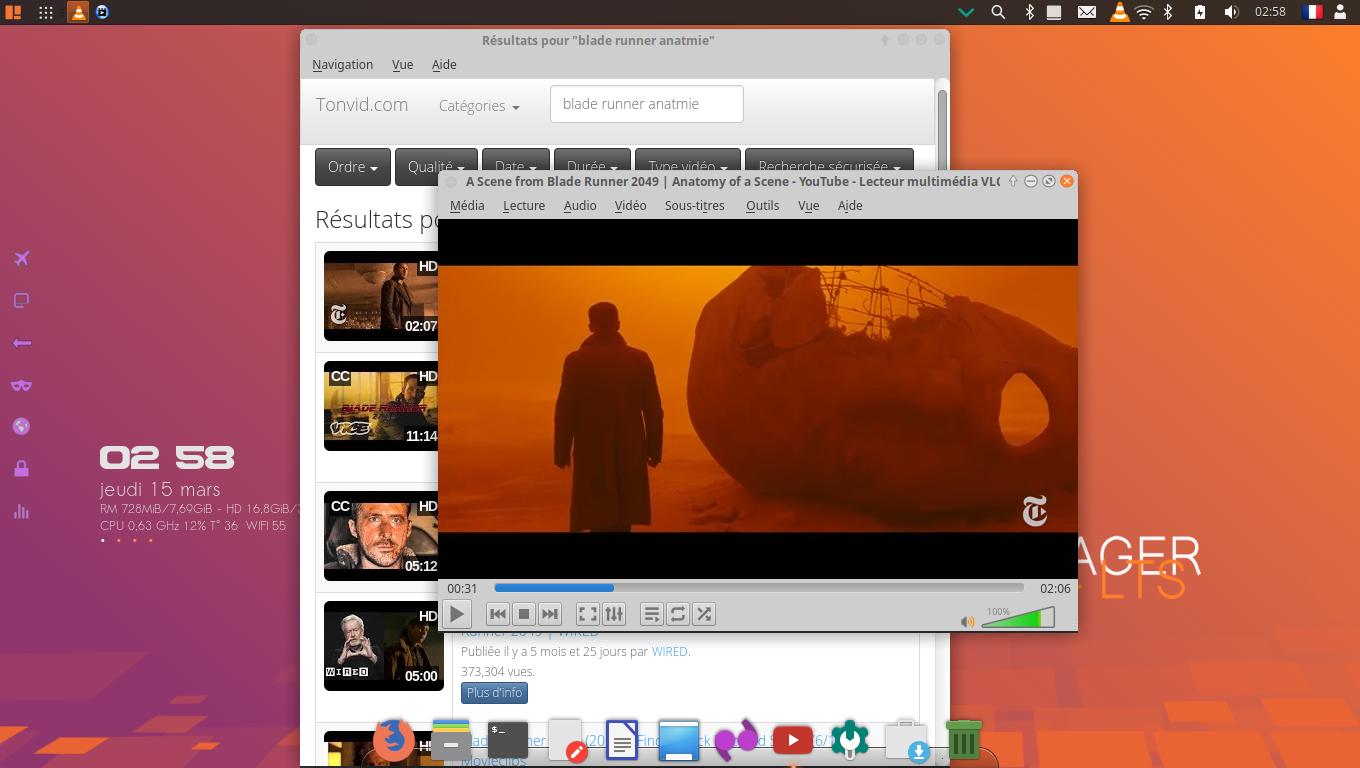Open VLC Lecture menu

[x=524, y=205]
